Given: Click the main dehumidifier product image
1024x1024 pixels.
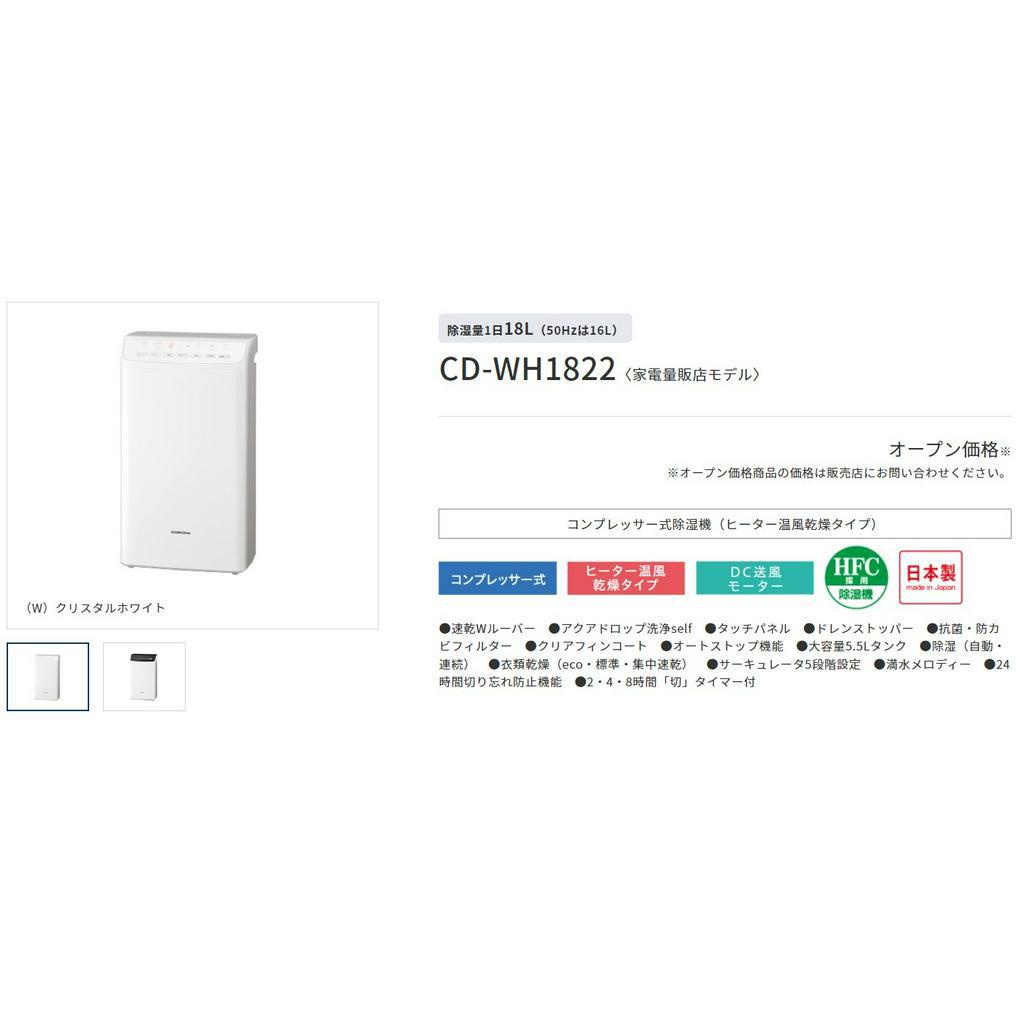Looking at the screenshot, I should click(x=189, y=453).
